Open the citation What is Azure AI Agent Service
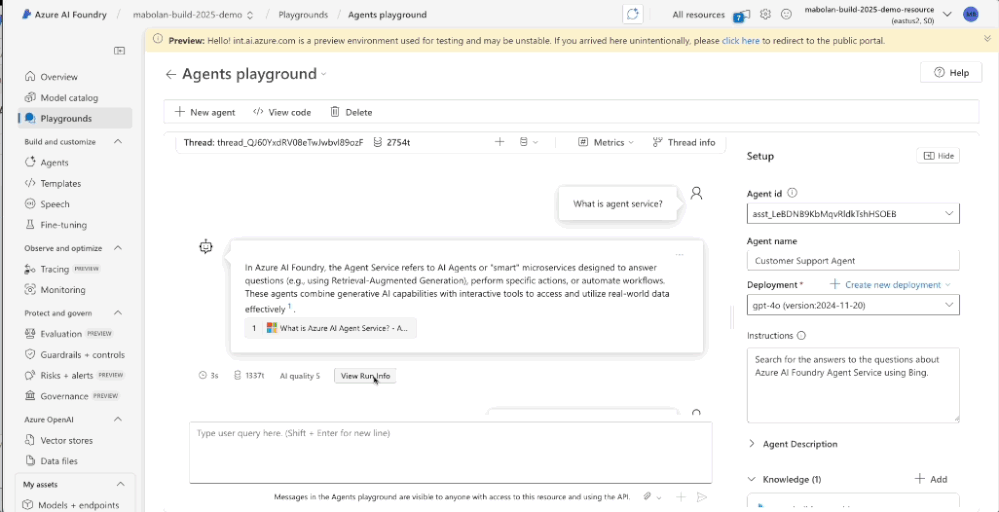The image size is (999, 512). [330, 328]
